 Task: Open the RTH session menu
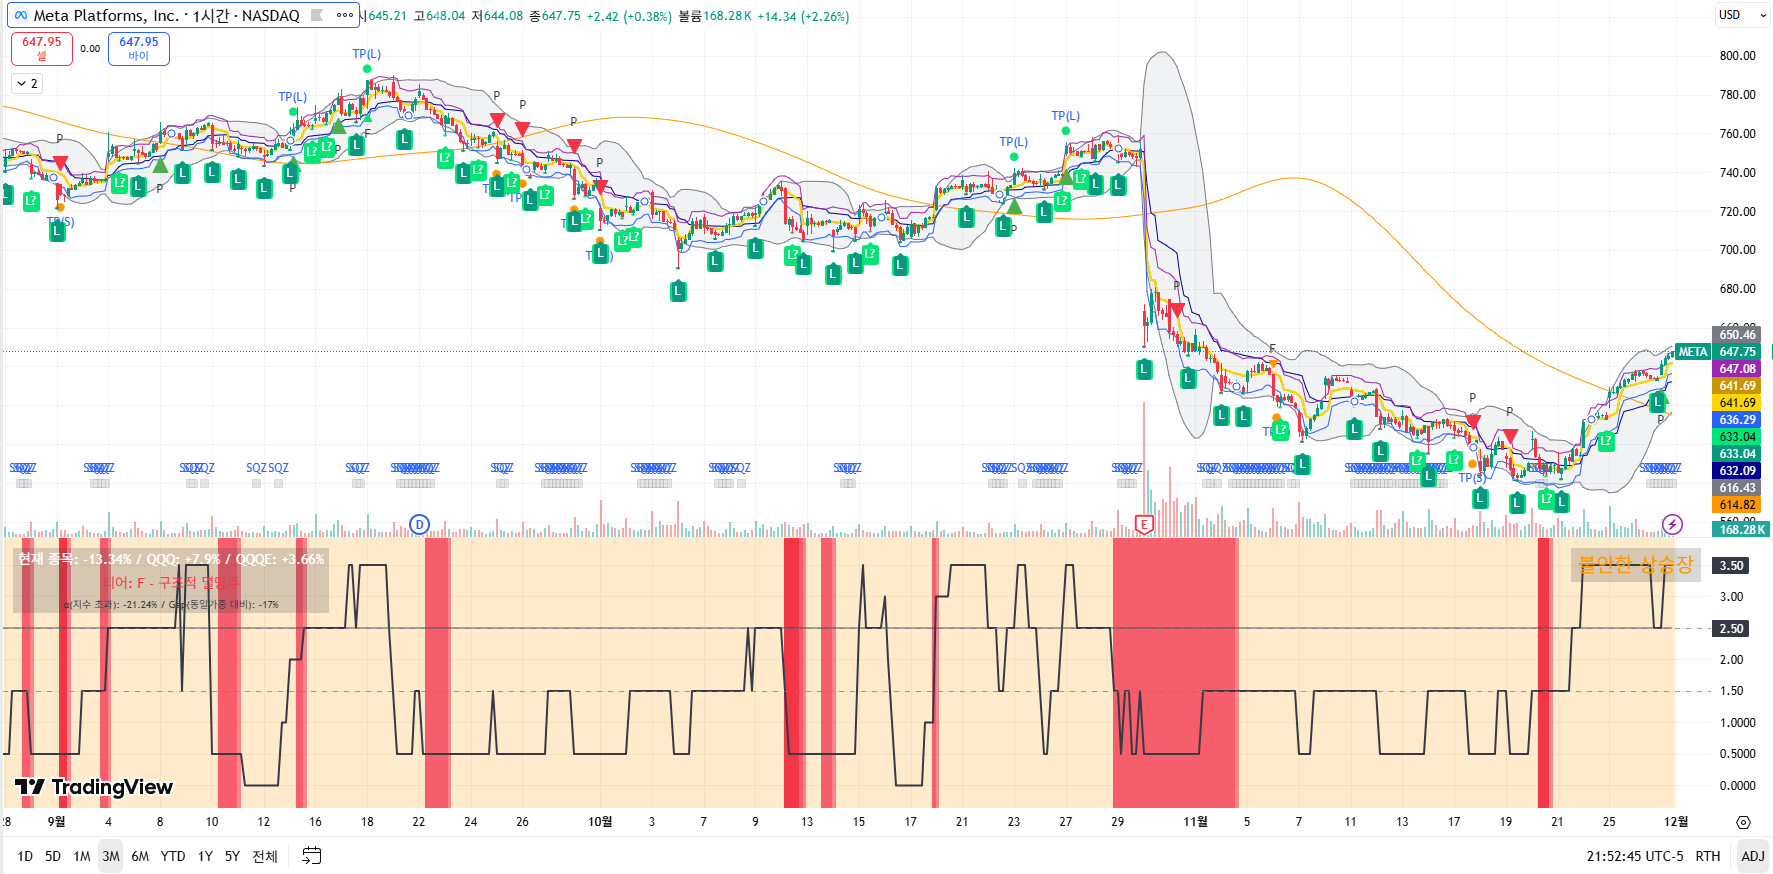click(x=1708, y=856)
